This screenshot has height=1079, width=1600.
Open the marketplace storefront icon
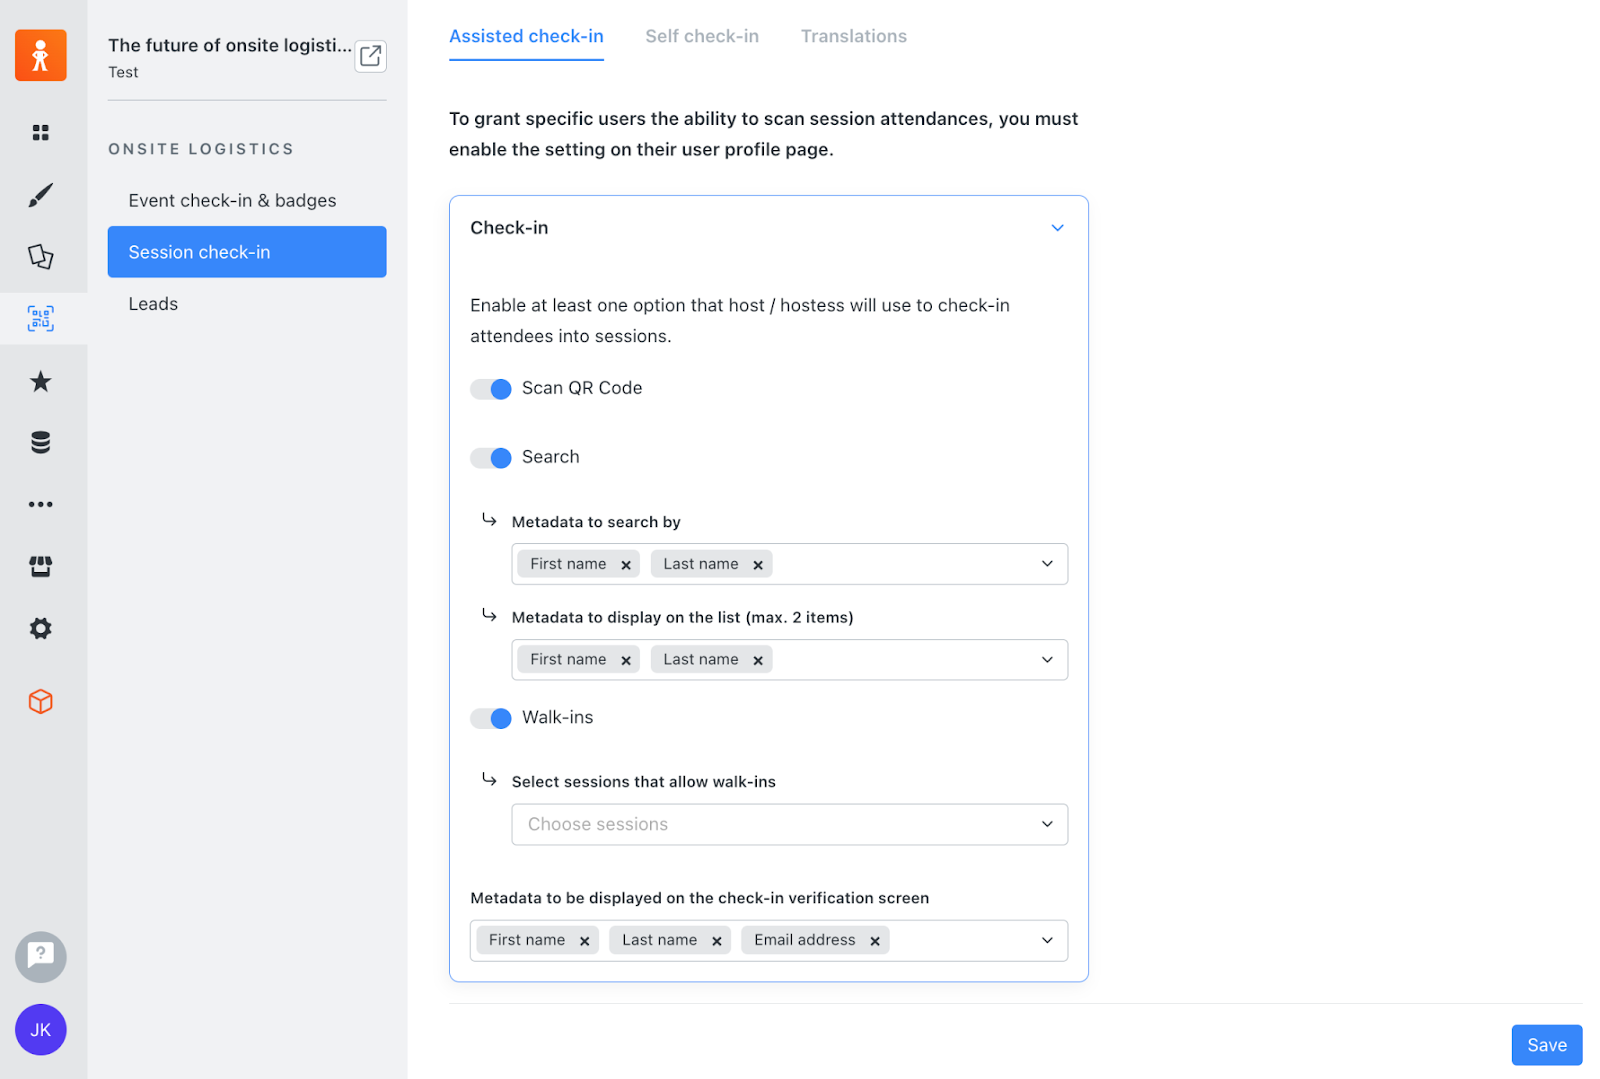tap(40, 565)
